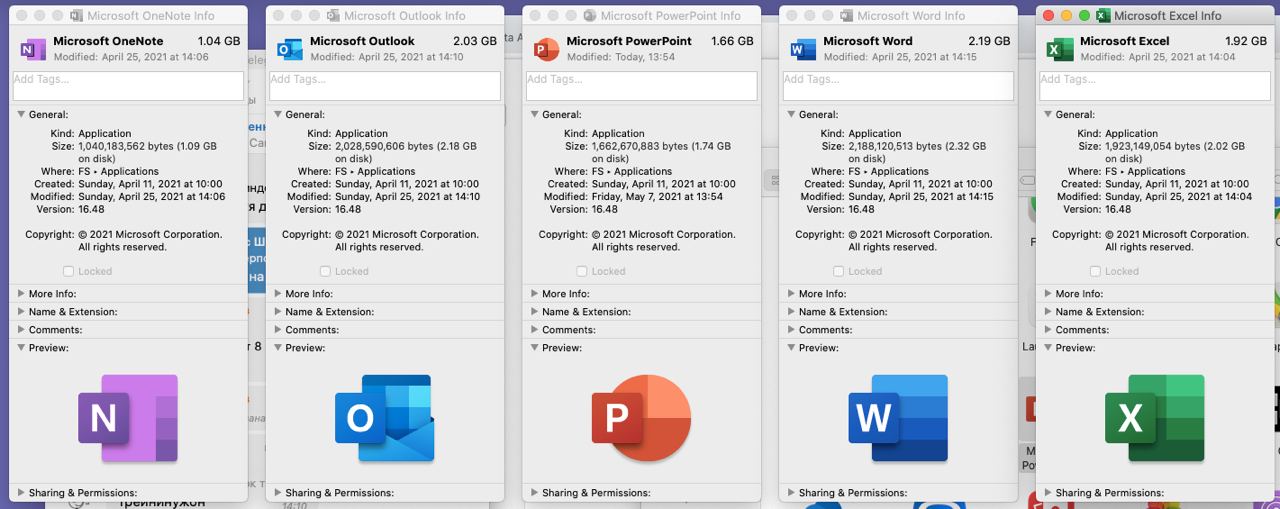This screenshot has height=509, width=1280.
Task: Toggle Locked checkbox in Outlook Info
Action: point(325,271)
